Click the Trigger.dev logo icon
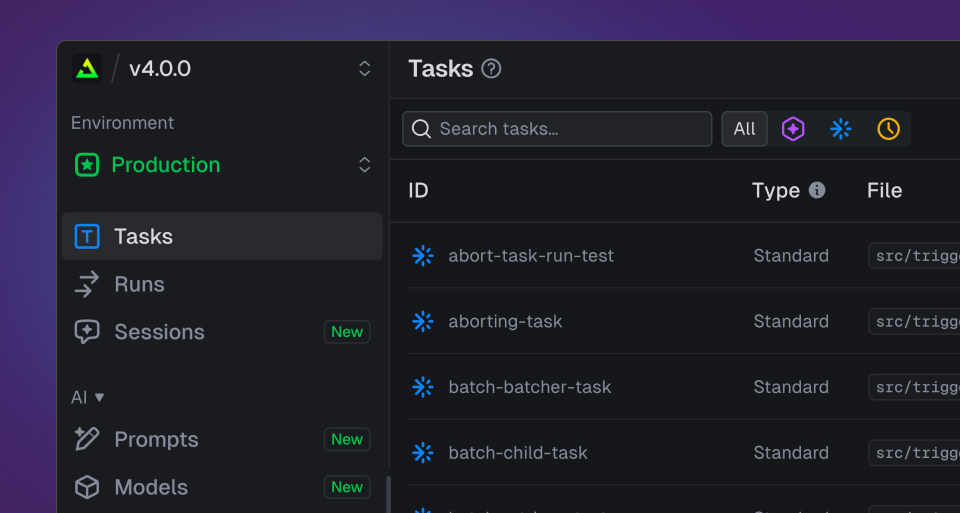This screenshot has height=513, width=960. (87, 68)
